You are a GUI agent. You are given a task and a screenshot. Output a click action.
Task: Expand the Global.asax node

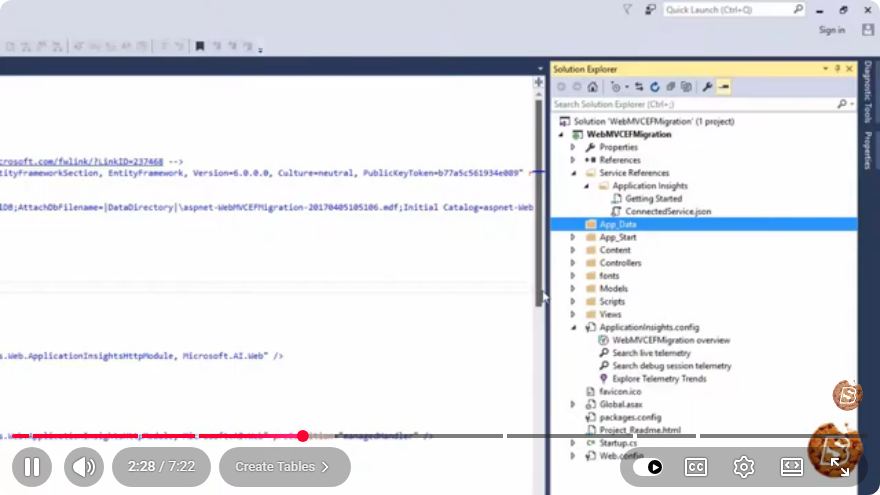point(573,404)
